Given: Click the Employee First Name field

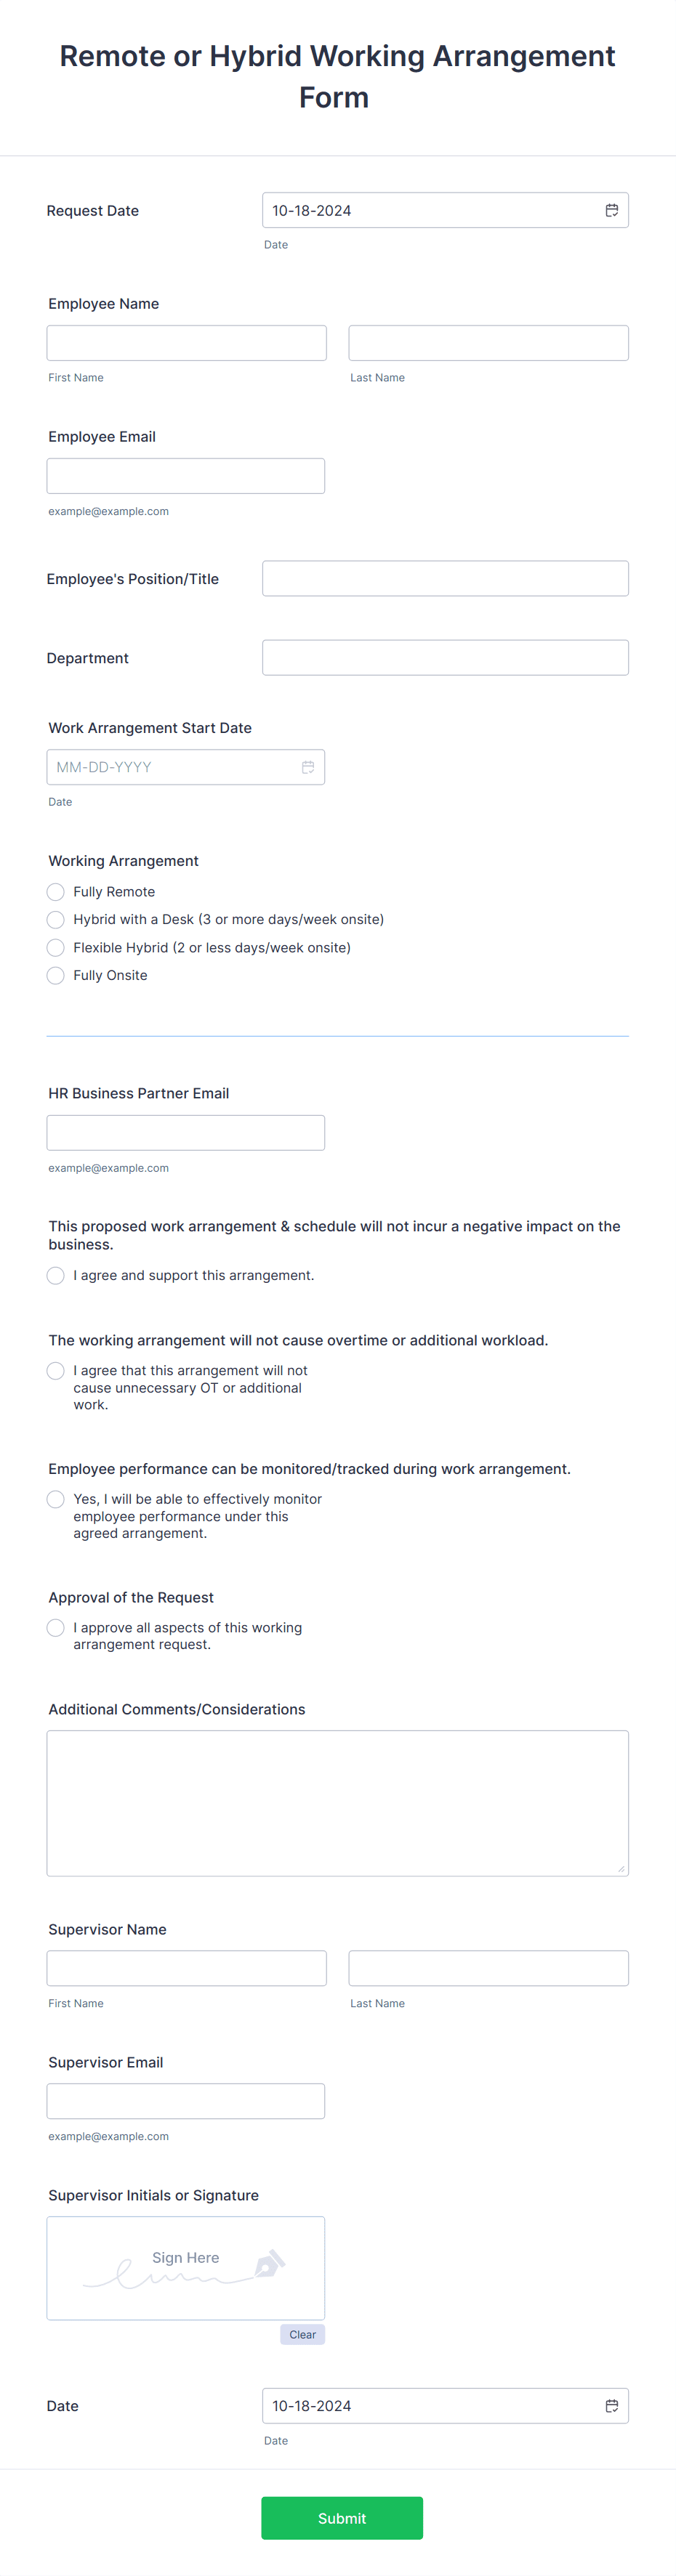Looking at the screenshot, I should [186, 342].
